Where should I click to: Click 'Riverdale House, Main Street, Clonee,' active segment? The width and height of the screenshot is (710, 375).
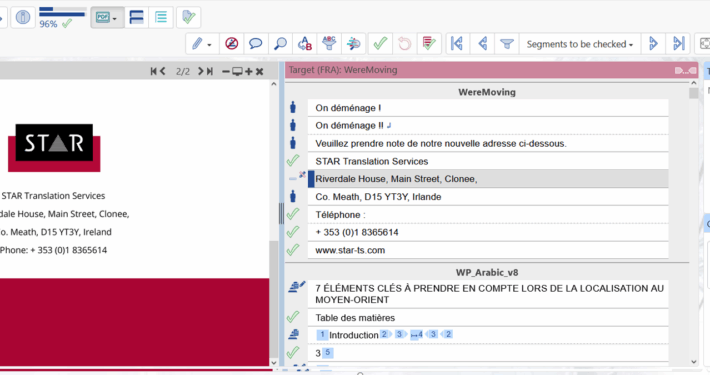[488, 179]
